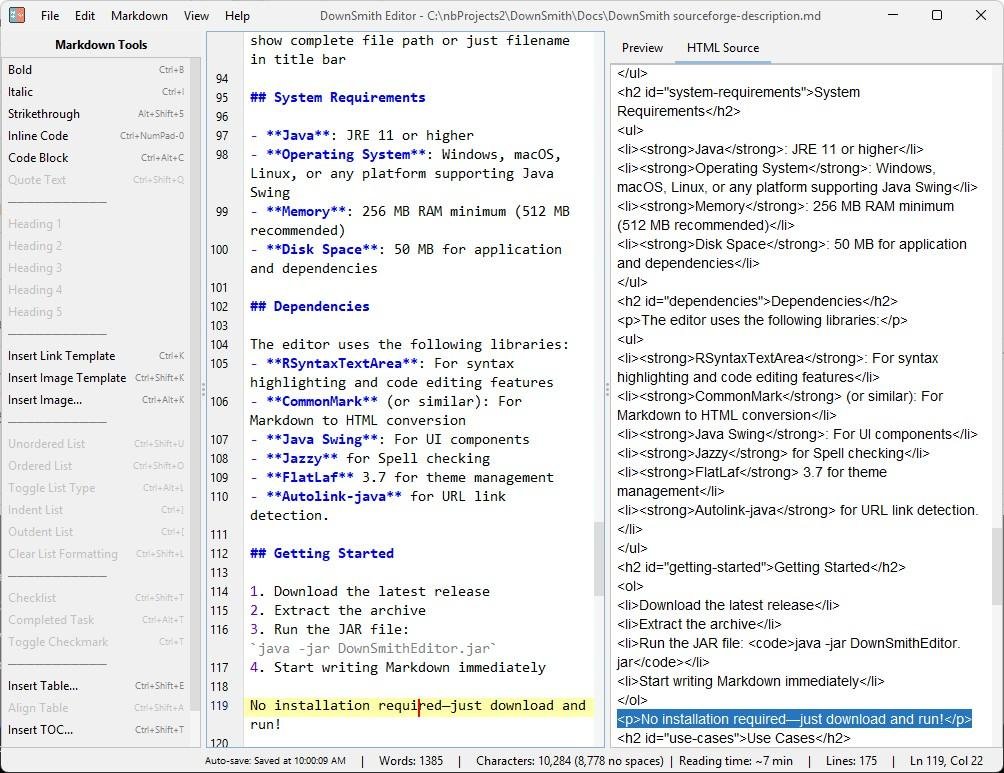Click the Checklist tool
The image size is (1004, 773).
96,598
